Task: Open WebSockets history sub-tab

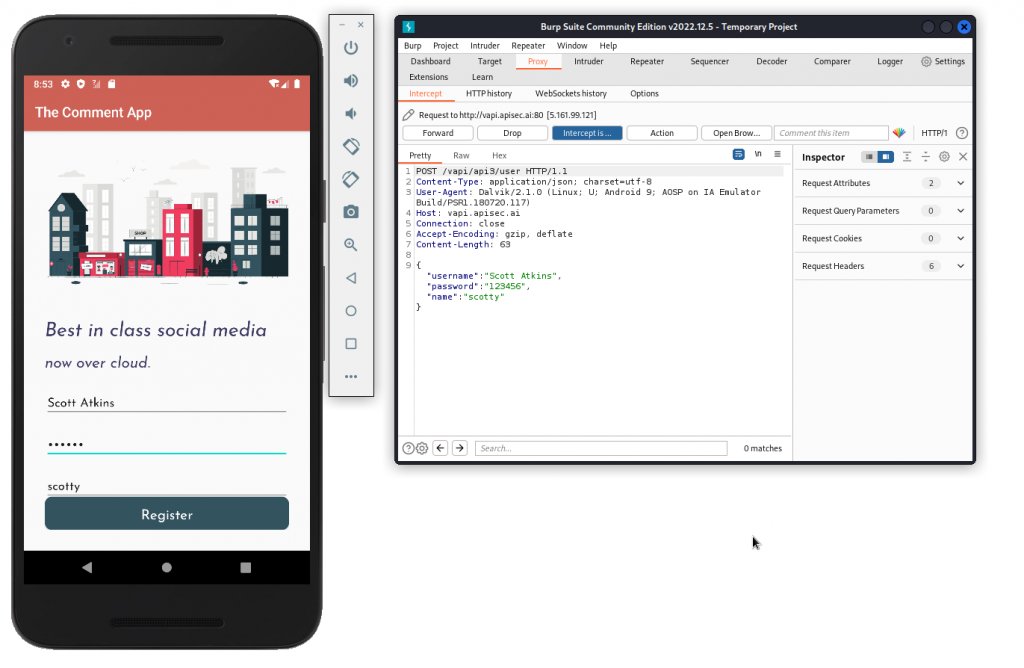Action: click(x=571, y=93)
